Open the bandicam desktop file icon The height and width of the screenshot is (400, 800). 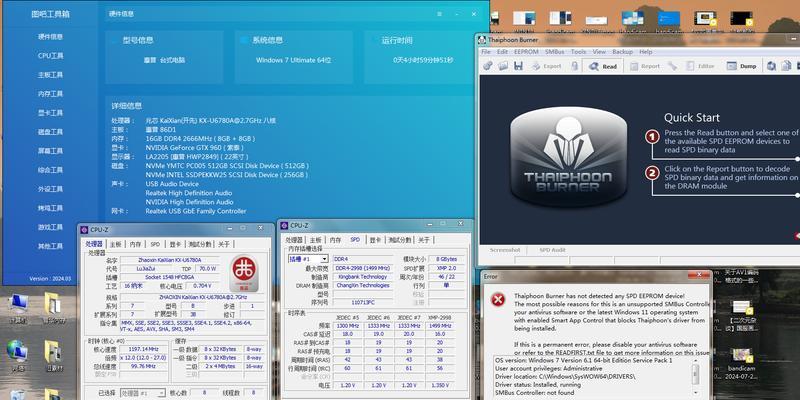739,362
